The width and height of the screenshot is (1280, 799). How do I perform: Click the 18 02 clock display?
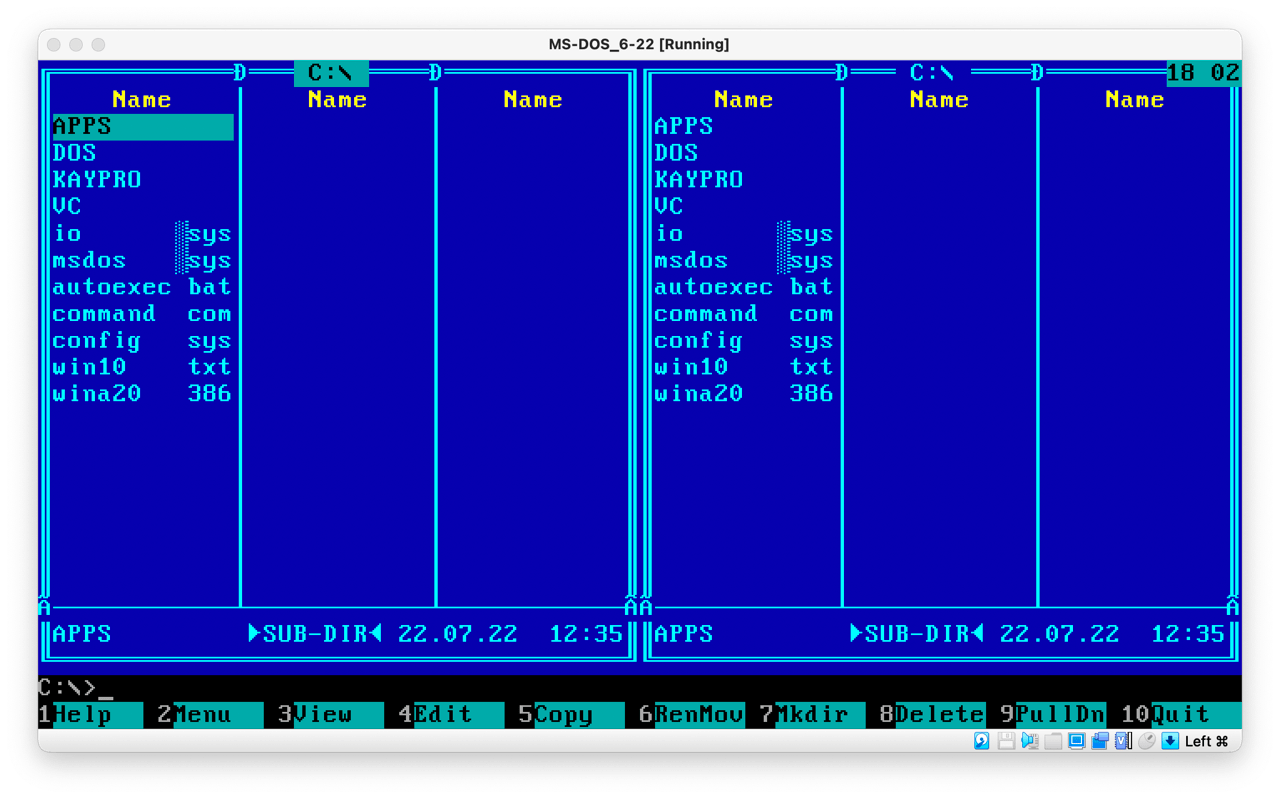[1204, 73]
